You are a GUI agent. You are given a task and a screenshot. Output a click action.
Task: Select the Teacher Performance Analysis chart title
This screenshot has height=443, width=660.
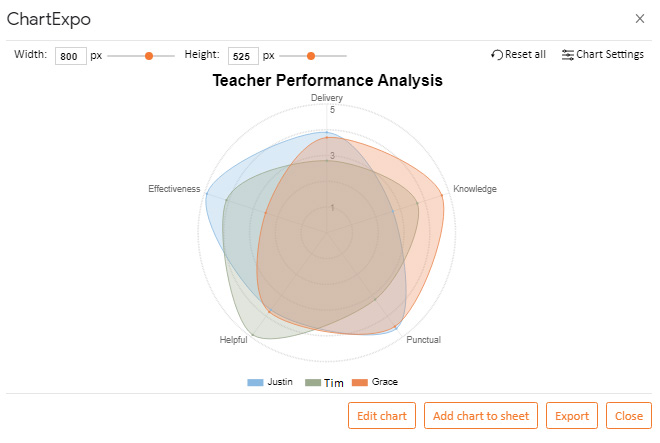(x=327, y=80)
